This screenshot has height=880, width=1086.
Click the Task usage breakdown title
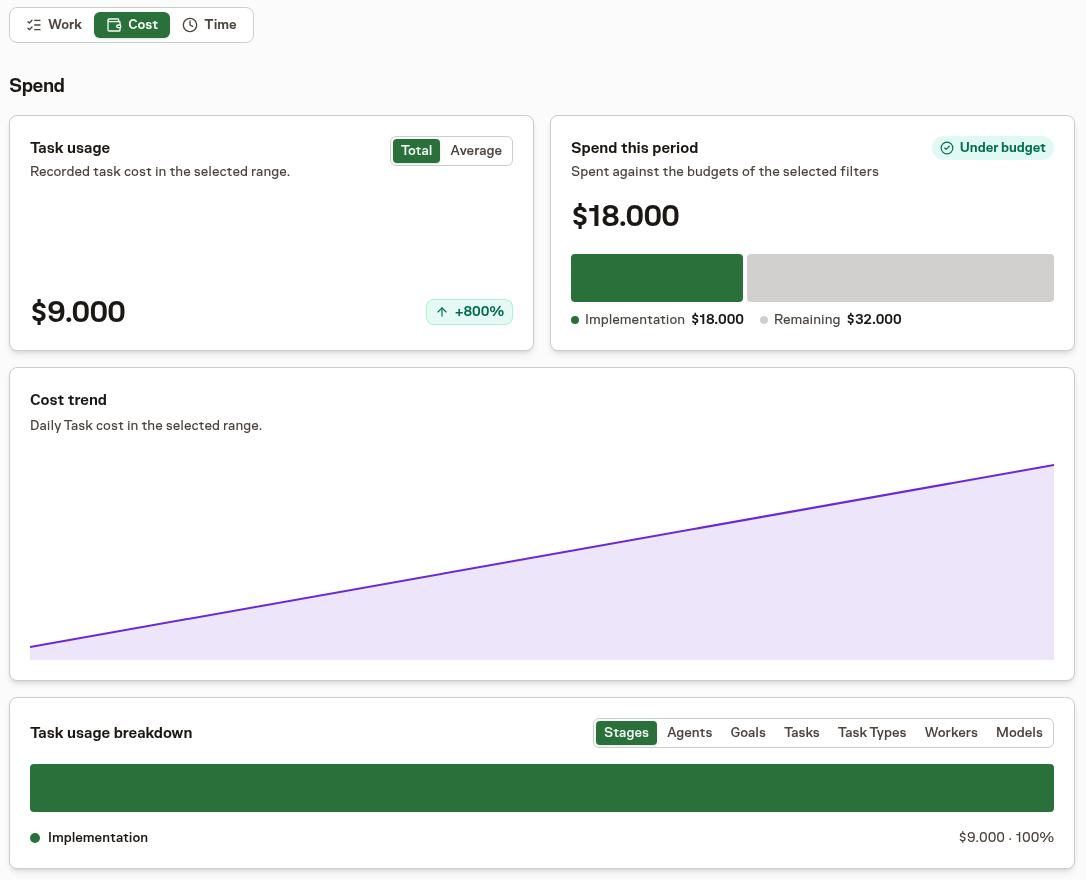112,733
